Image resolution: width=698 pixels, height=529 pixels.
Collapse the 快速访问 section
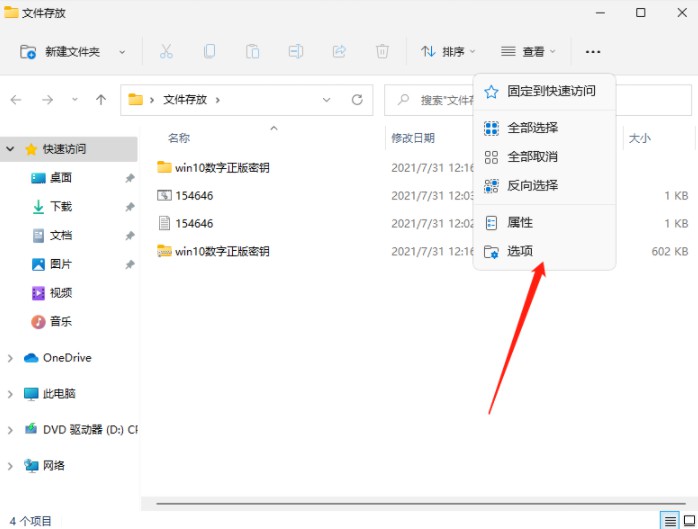[x=10, y=149]
